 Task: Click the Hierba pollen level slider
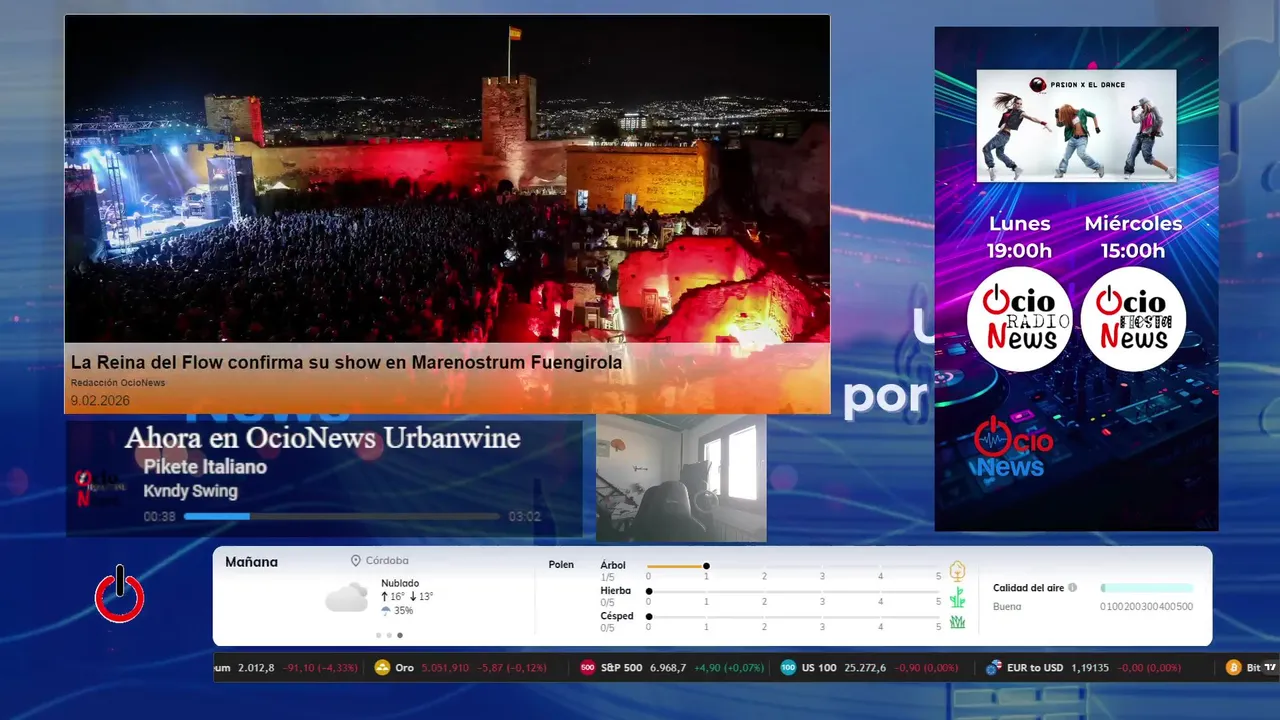[794, 592]
